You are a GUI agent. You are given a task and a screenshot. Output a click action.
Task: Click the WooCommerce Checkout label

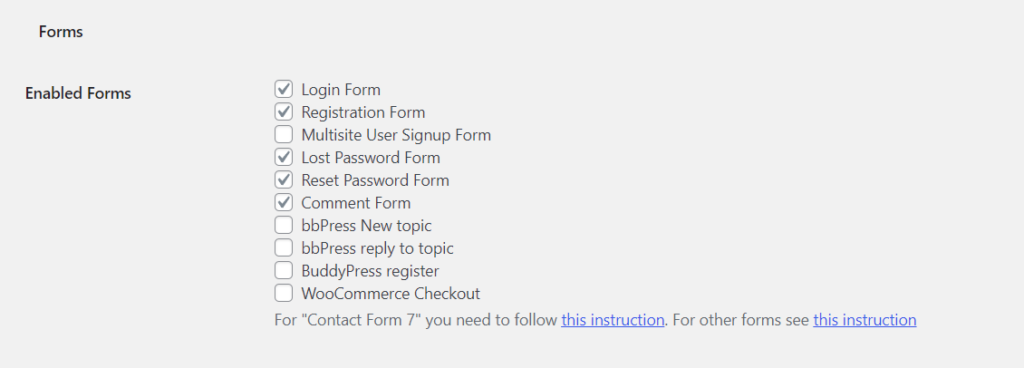[x=391, y=294]
